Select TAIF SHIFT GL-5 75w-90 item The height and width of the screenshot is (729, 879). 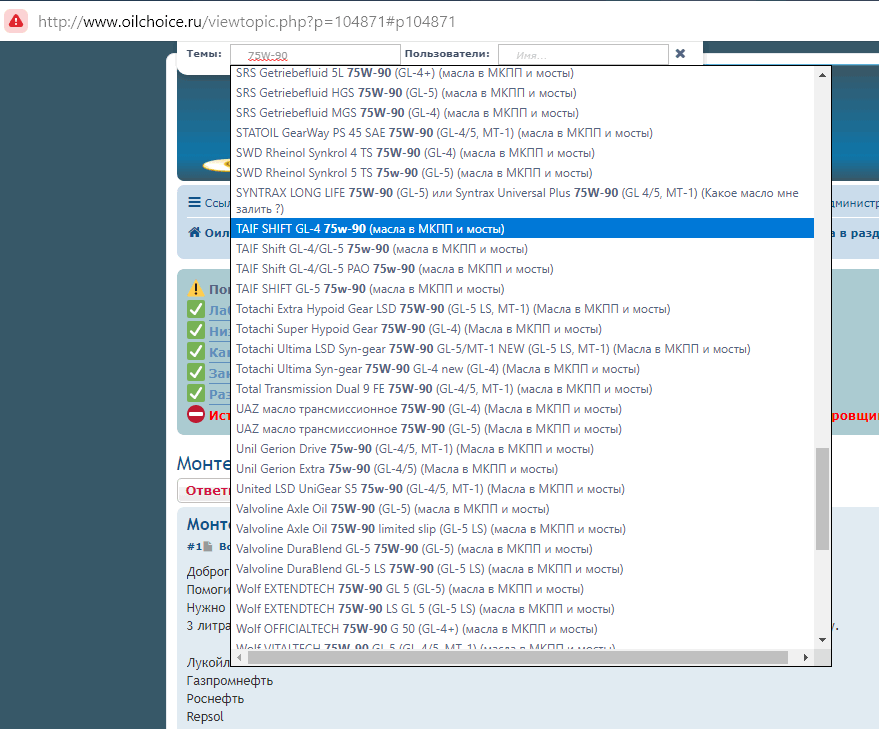522,289
